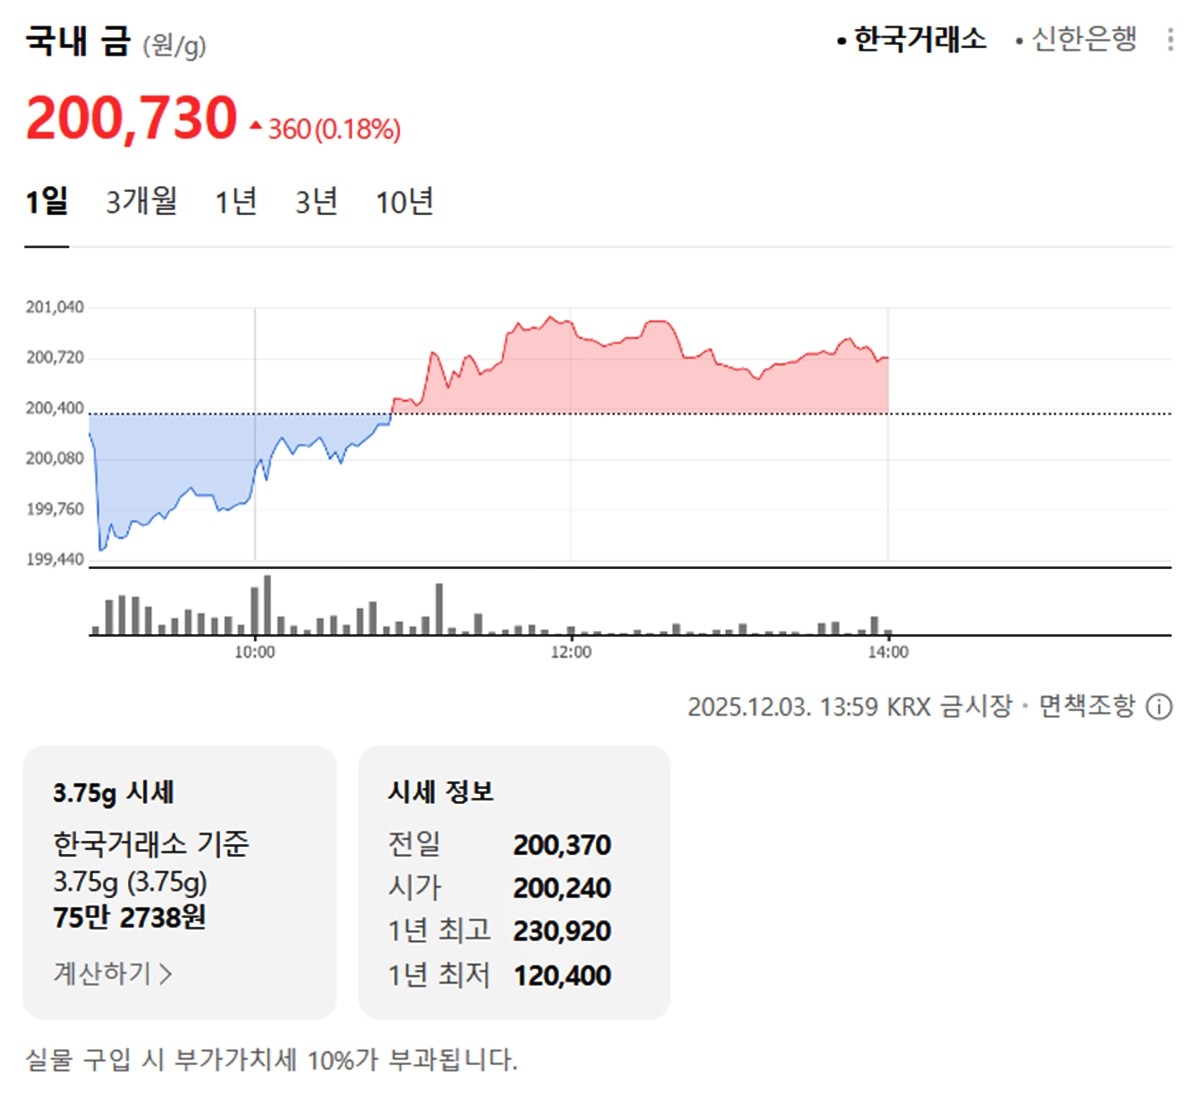Select the 1년 period tab
Image resolution: width=1200 pixels, height=1098 pixels.
pos(235,201)
